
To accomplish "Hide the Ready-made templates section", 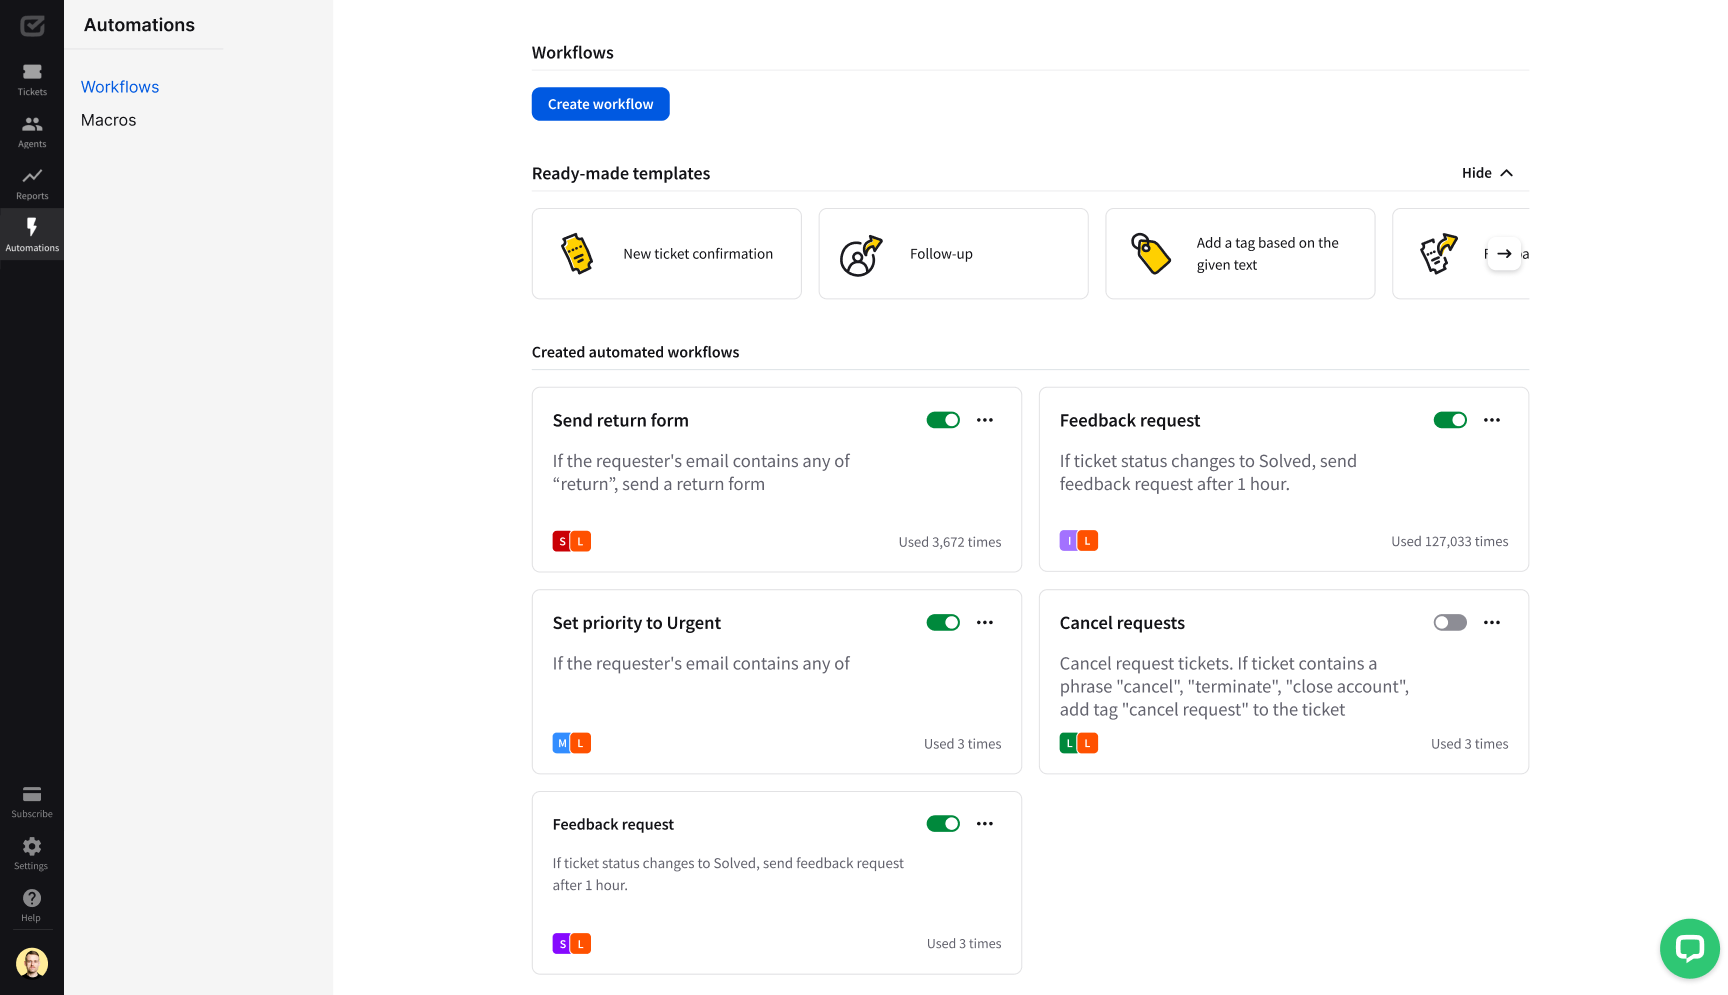I will coord(1487,173).
